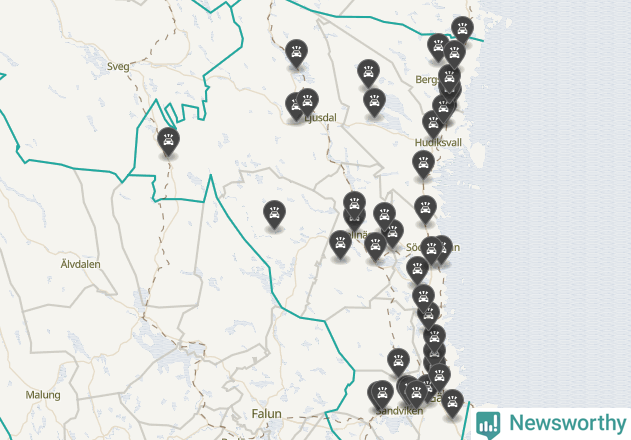The image size is (631, 440).
Task: Click the Sveg town label
Action: tap(118, 66)
